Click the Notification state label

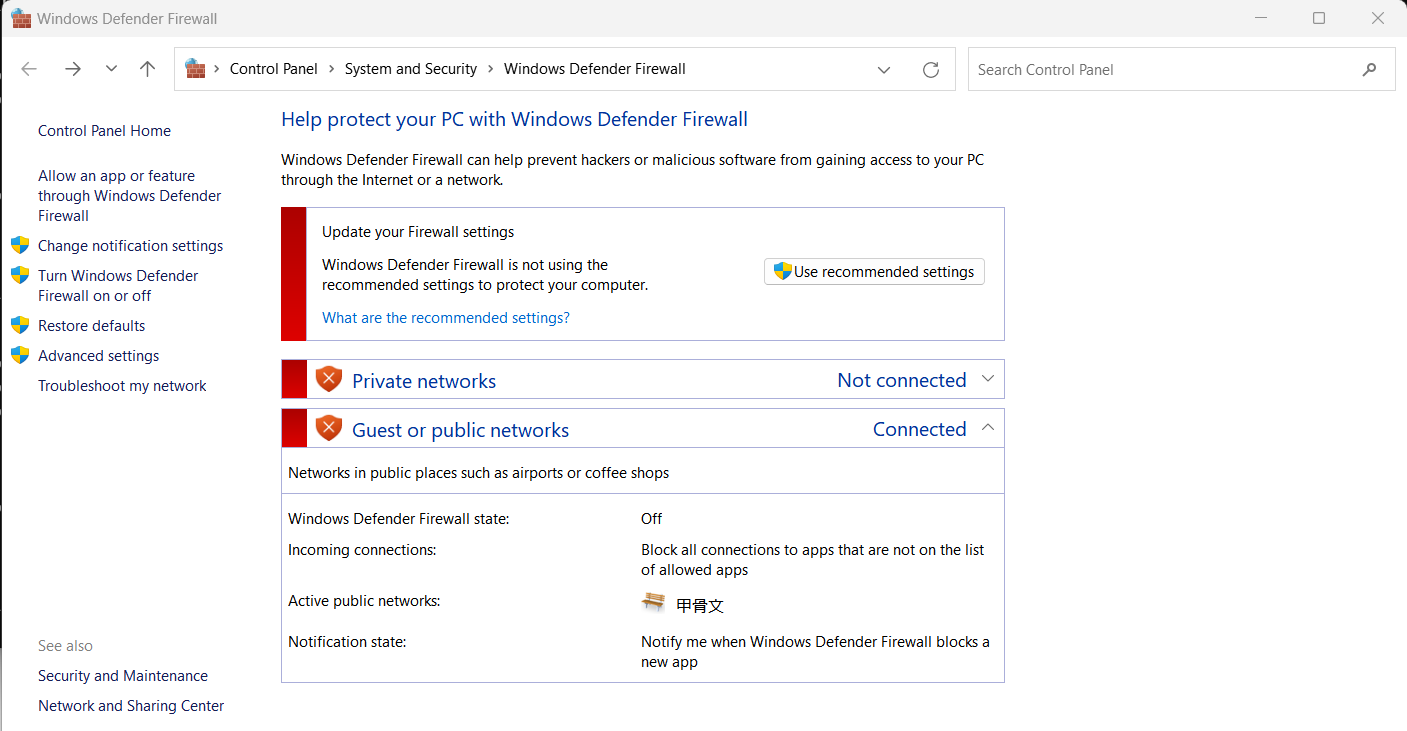point(347,642)
